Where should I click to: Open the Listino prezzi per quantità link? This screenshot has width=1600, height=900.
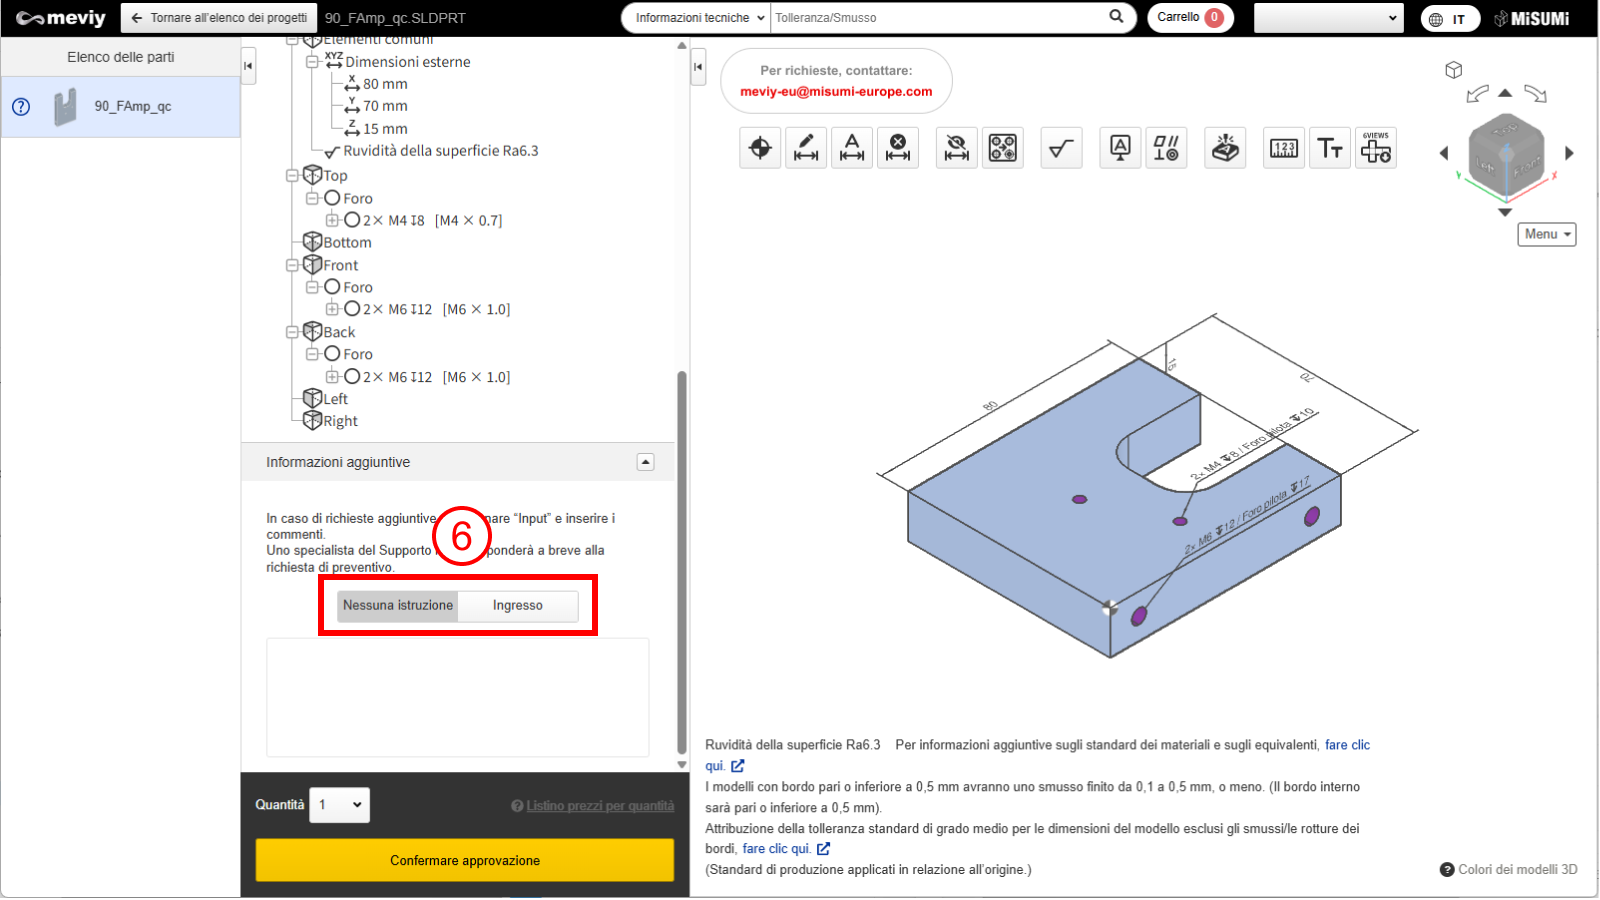click(x=600, y=806)
